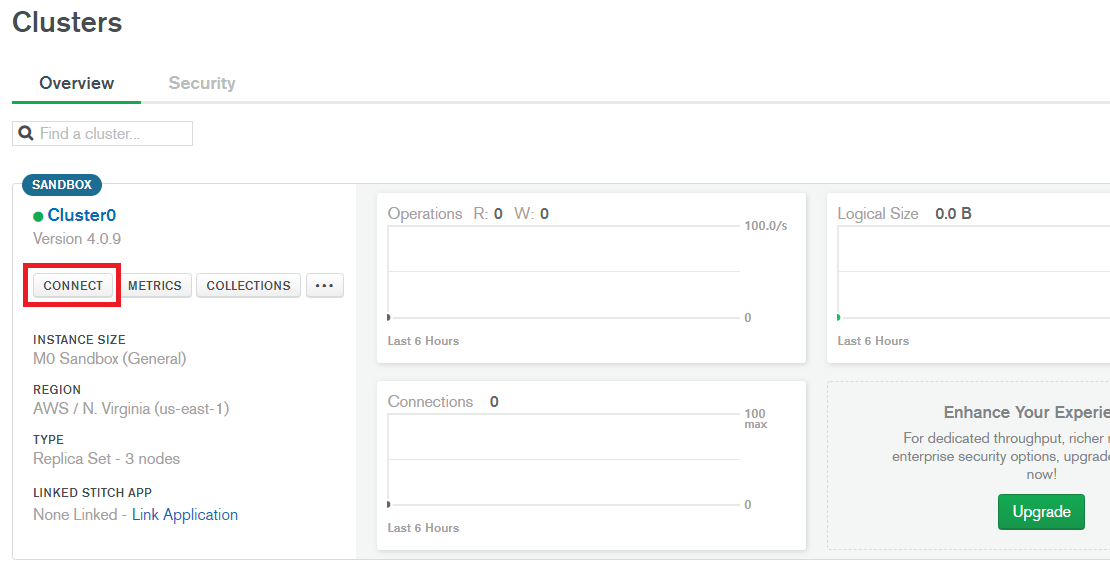Open COLLECTIONS for Cluster0
This screenshot has height=569, width=1110.
tap(248, 285)
